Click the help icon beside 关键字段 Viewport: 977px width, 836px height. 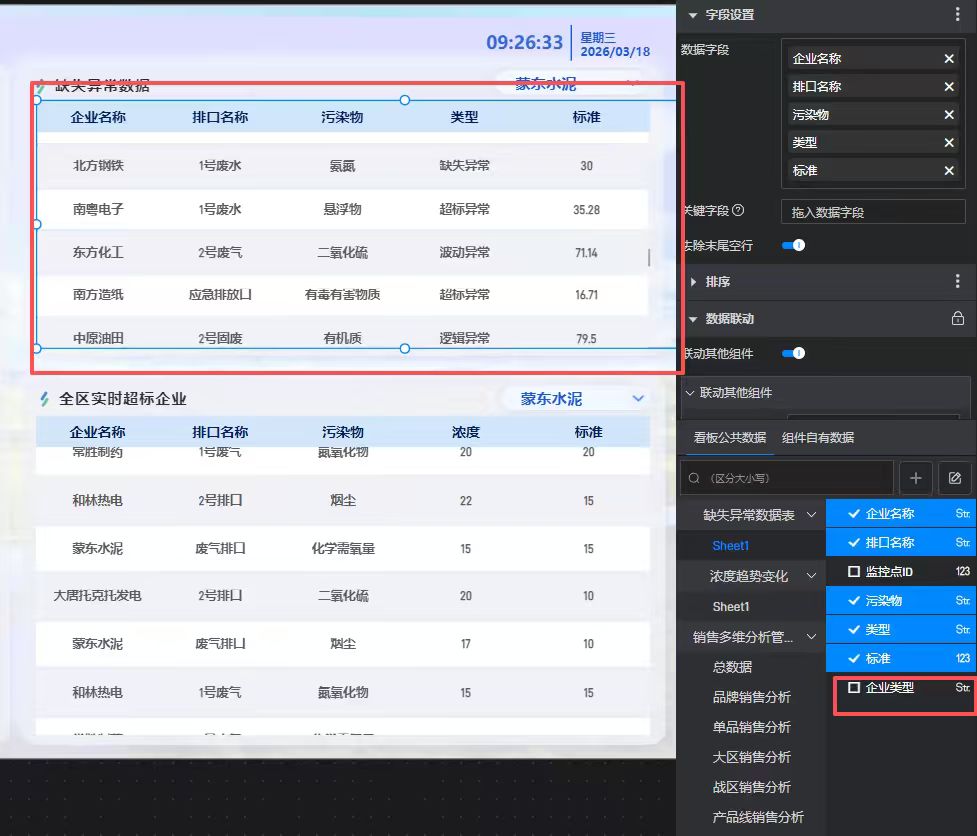738,211
